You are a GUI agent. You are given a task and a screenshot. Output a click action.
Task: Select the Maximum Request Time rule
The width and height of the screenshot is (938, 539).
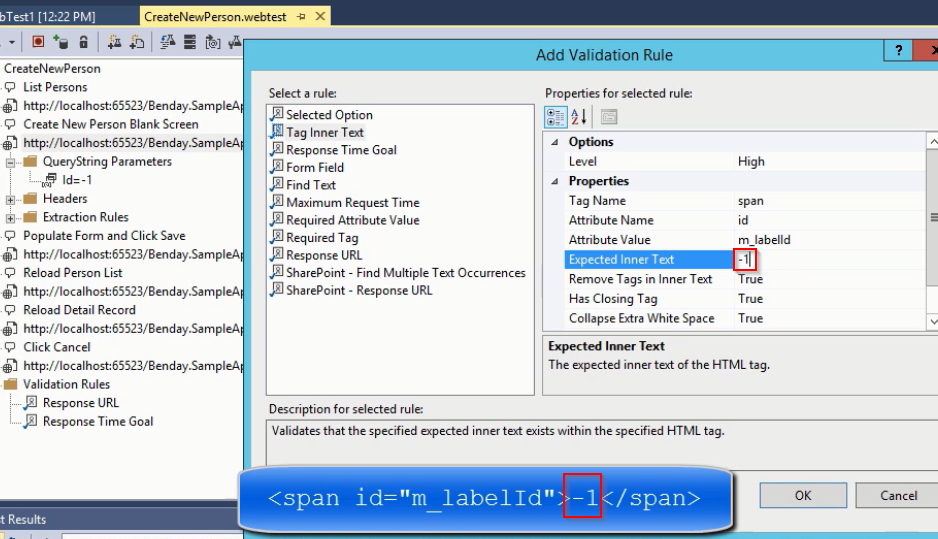point(352,203)
